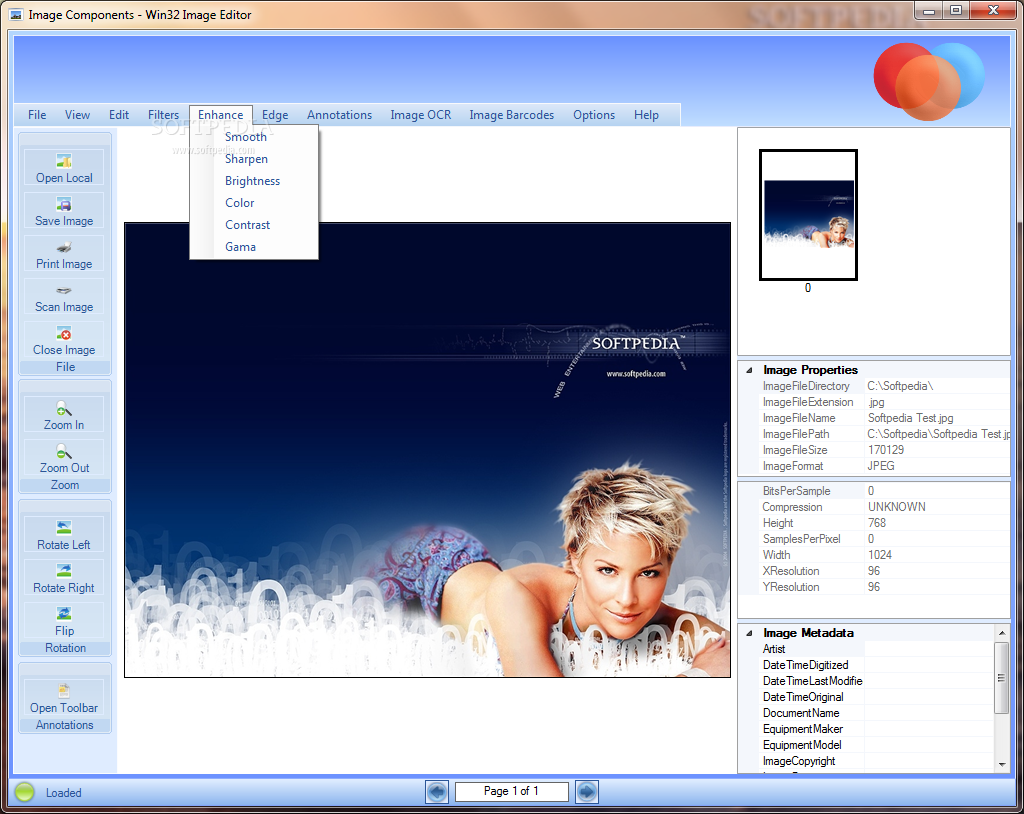Image resolution: width=1024 pixels, height=814 pixels.
Task: Open the Image OCR menu
Action: [421, 115]
